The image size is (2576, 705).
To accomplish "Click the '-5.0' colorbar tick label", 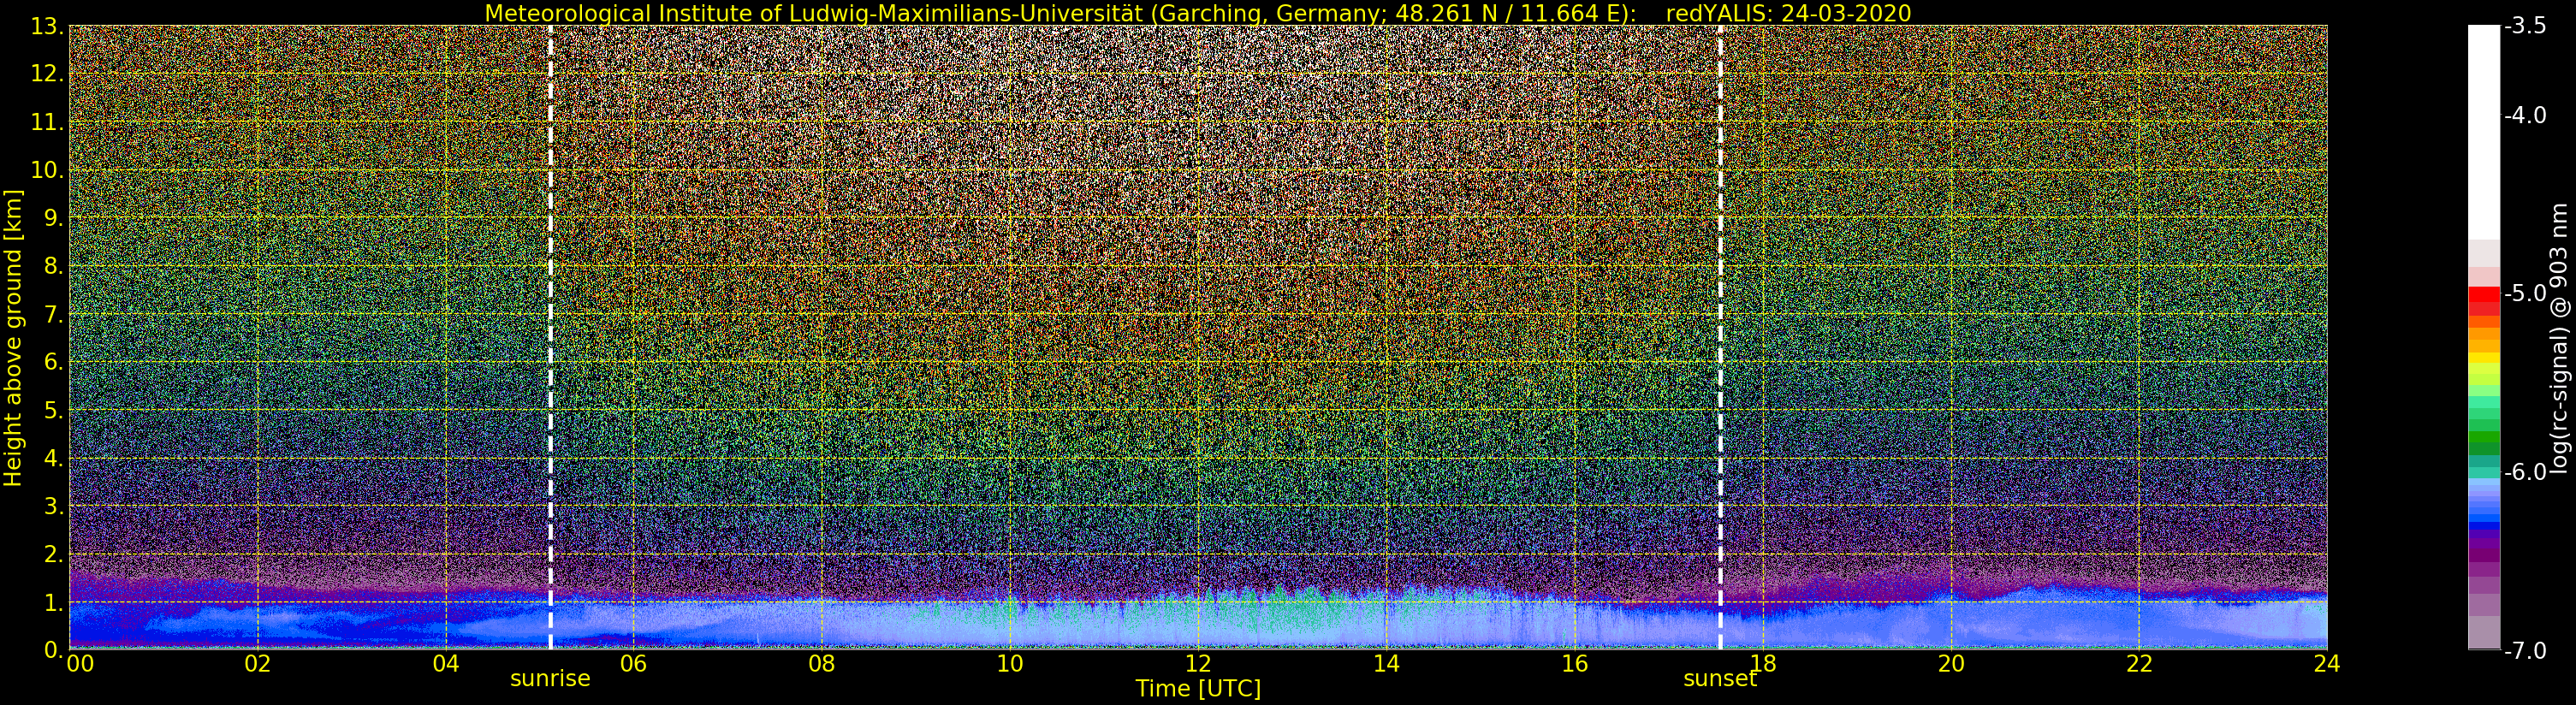I will pos(2525,294).
